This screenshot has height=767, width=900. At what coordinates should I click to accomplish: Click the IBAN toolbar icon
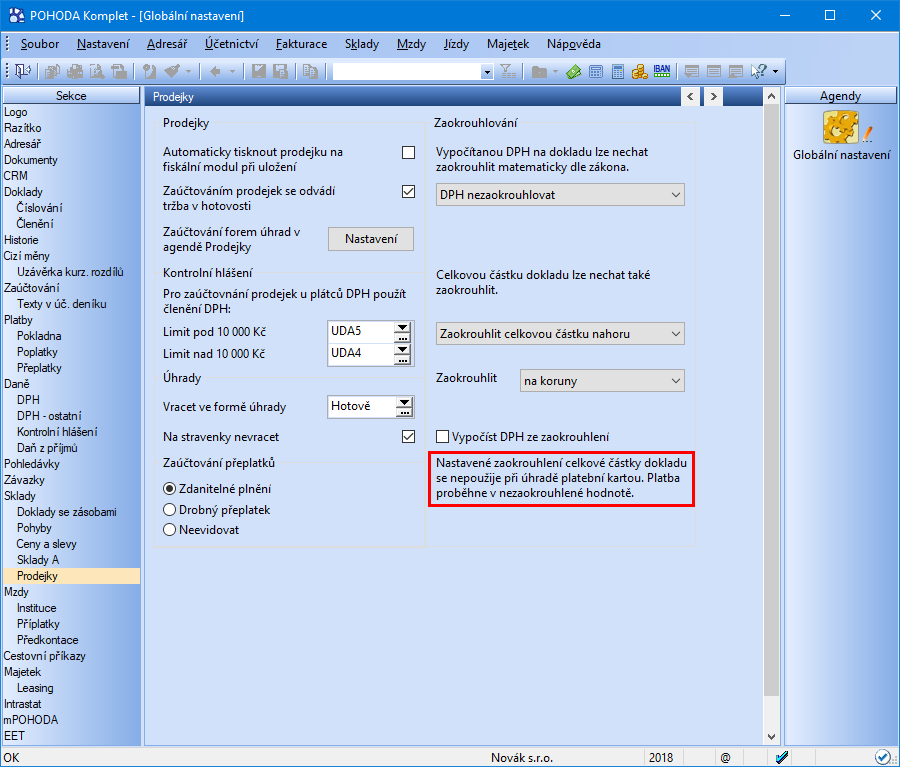click(662, 71)
